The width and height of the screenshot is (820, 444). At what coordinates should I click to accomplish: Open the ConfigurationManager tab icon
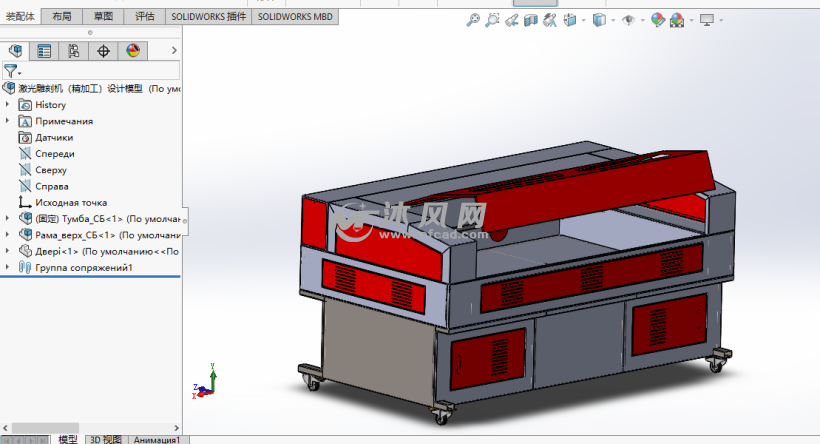tap(73, 51)
